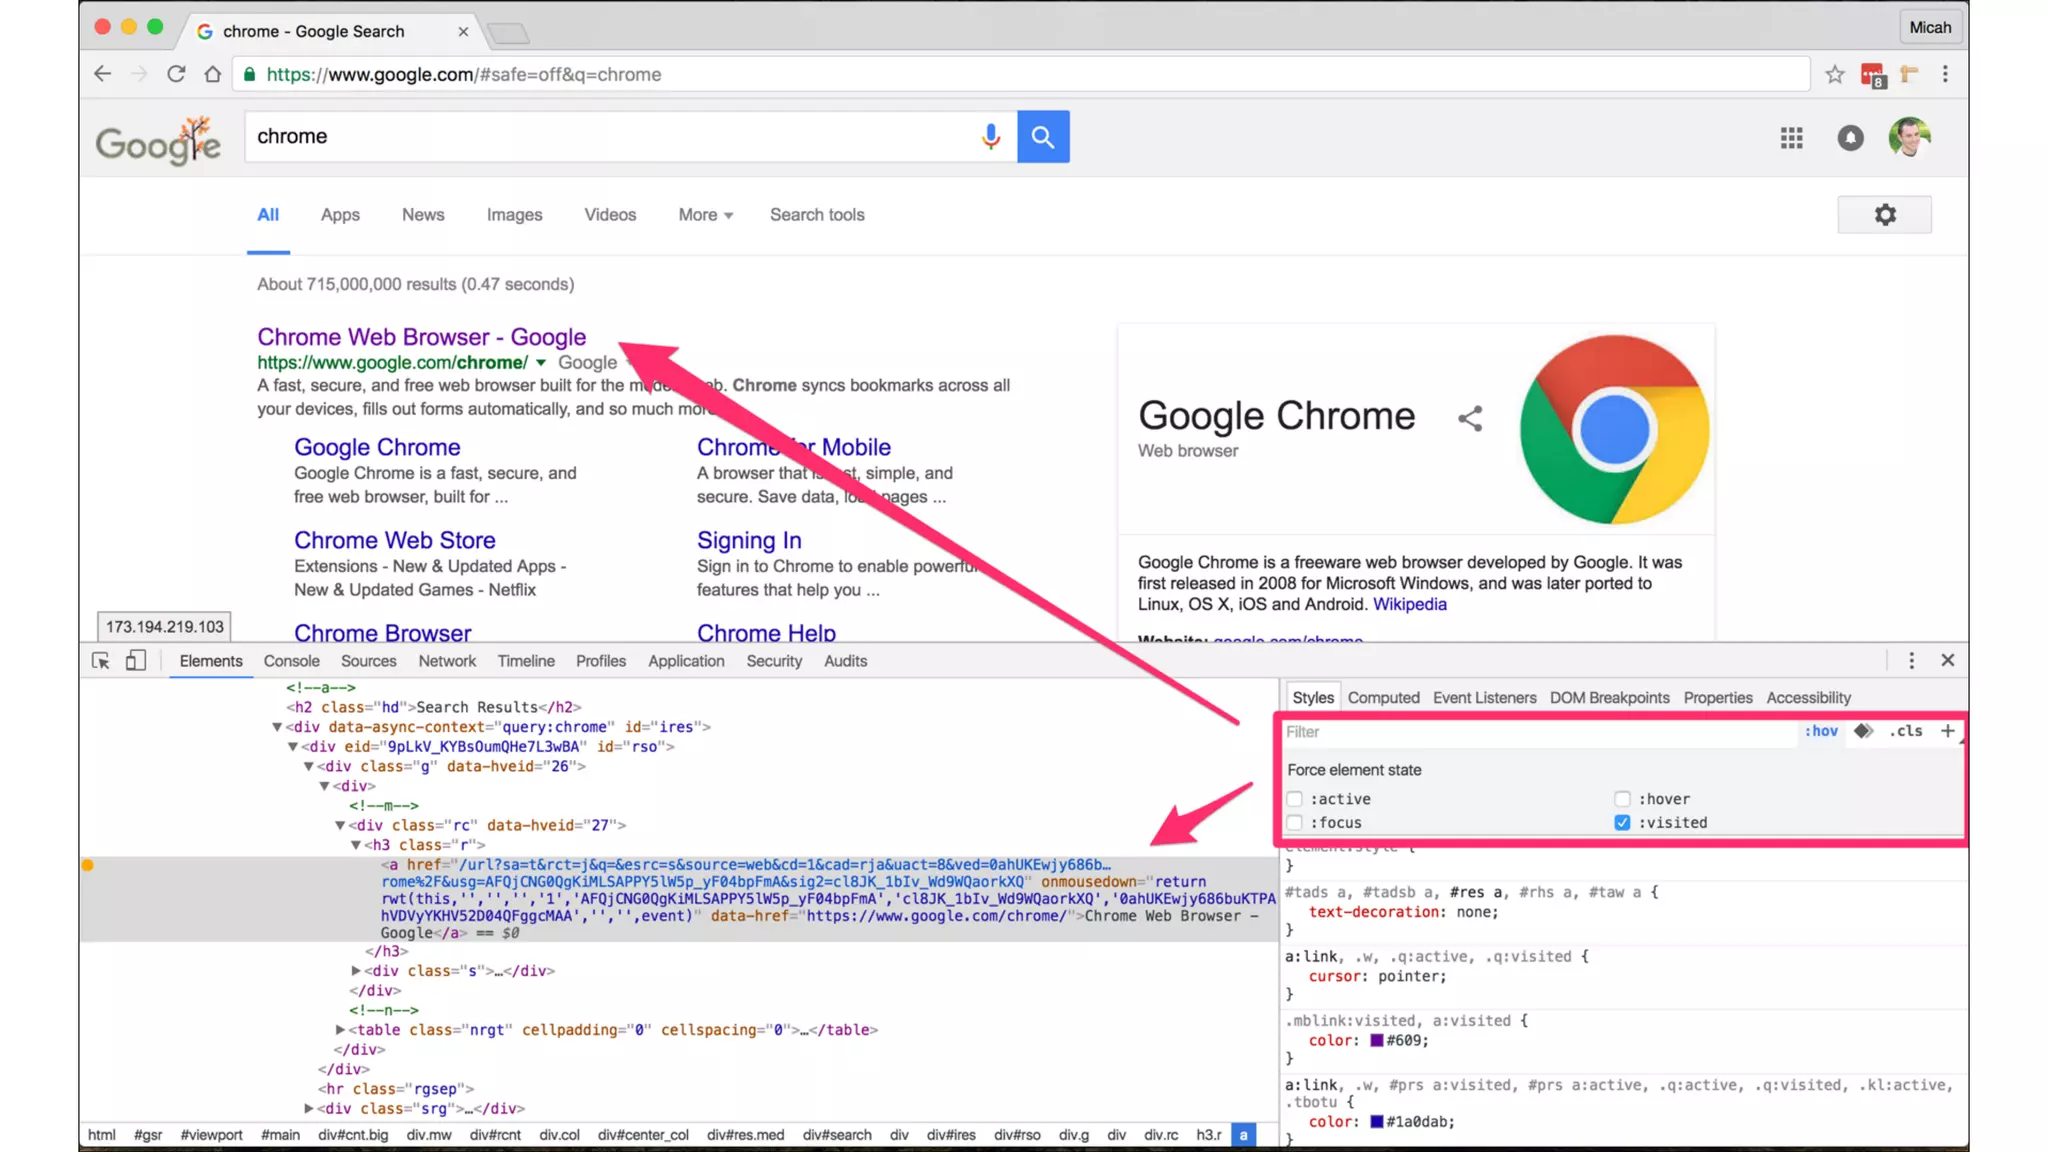Viewport: 2048px width, 1152px height.
Task: Expand the table class="nrgt" node
Action: pyautogui.click(x=340, y=1029)
